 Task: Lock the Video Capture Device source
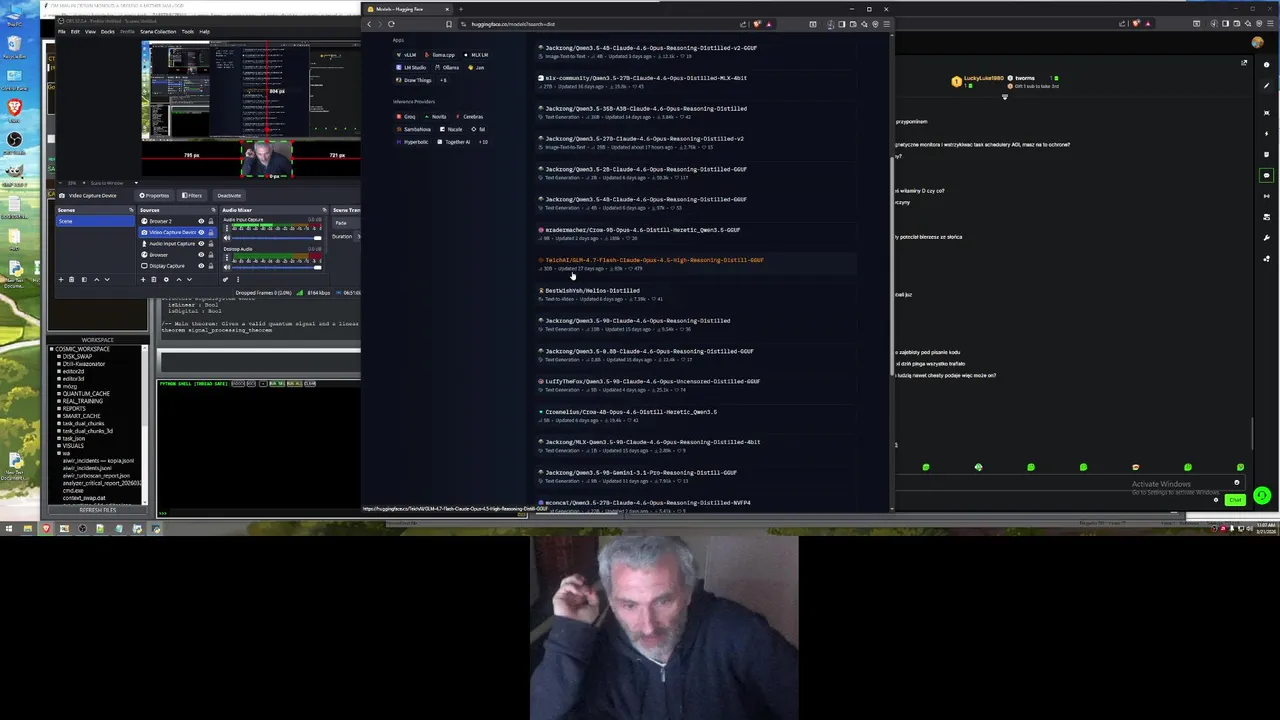[x=211, y=232]
